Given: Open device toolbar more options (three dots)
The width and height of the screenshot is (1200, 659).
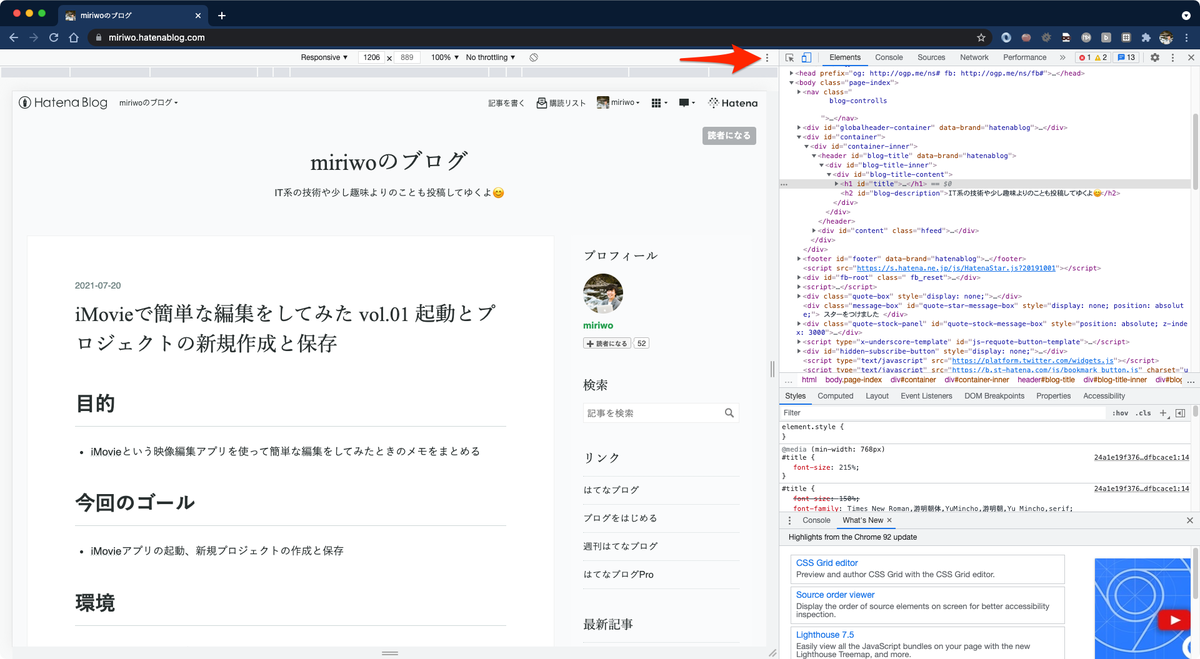Looking at the screenshot, I should [x=767, y=58].
